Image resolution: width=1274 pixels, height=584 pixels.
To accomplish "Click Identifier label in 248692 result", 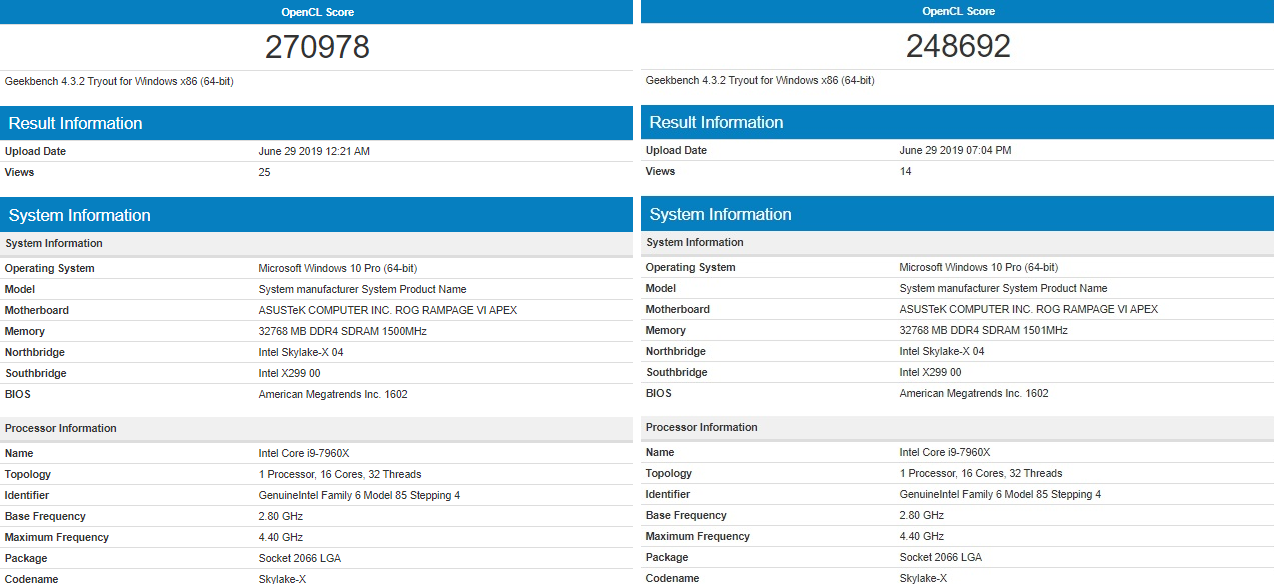I will (668, 494).
